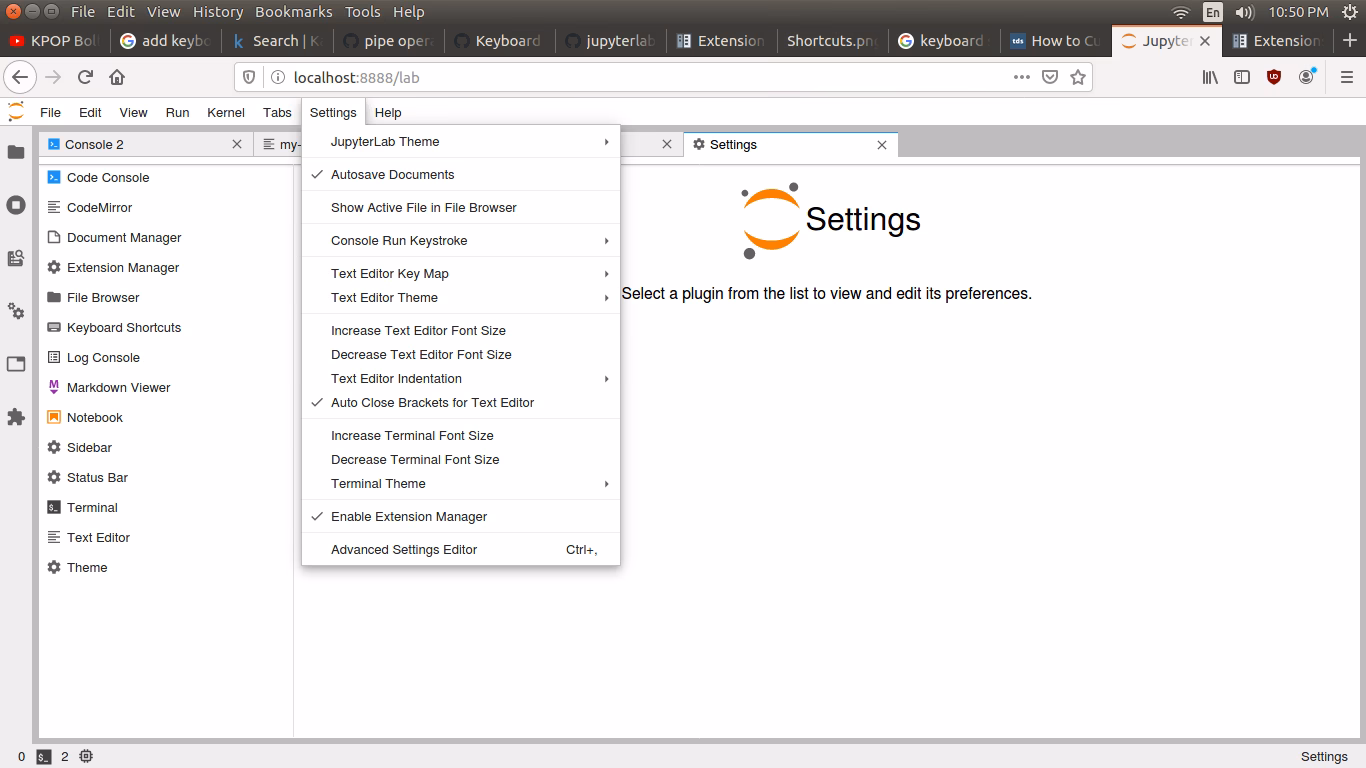The image size is (1366, 768).
Task: Open the Open Tabs sidebar icon
Action: coord(16,364)
